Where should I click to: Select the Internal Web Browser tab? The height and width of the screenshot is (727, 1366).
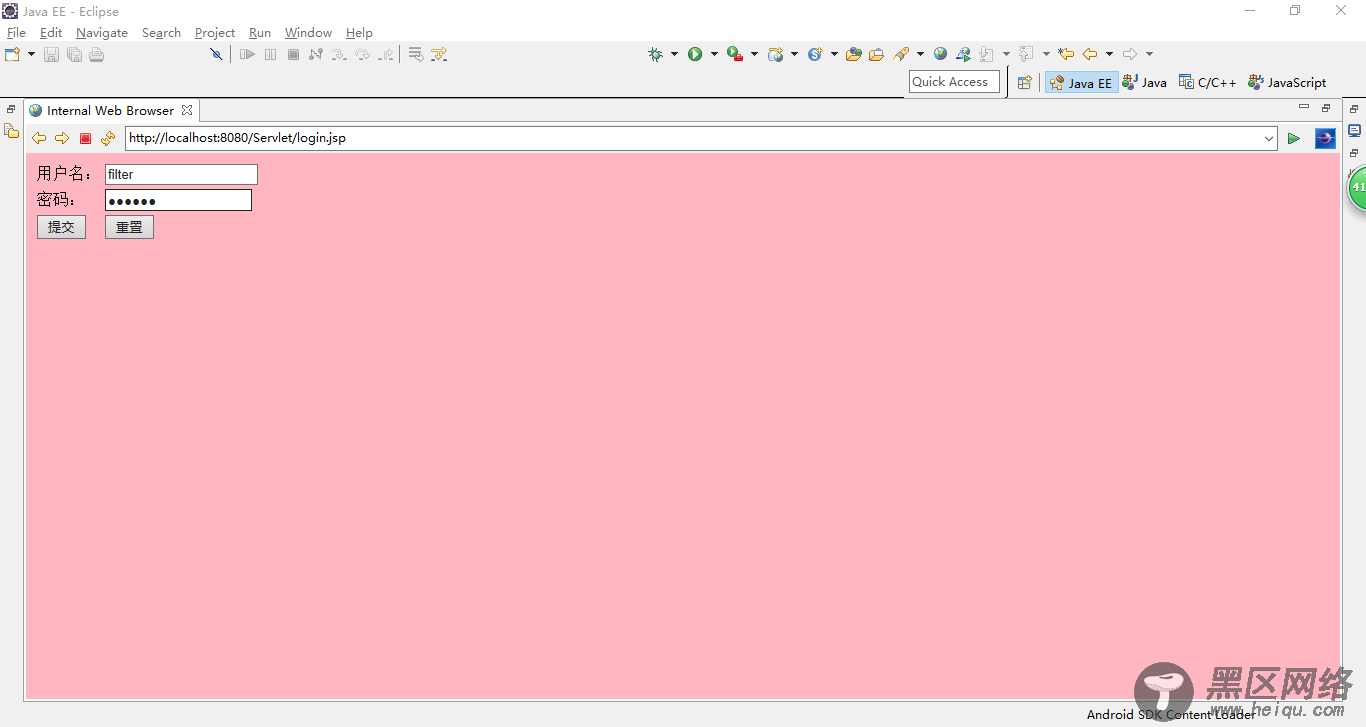[x=110, y=110]
